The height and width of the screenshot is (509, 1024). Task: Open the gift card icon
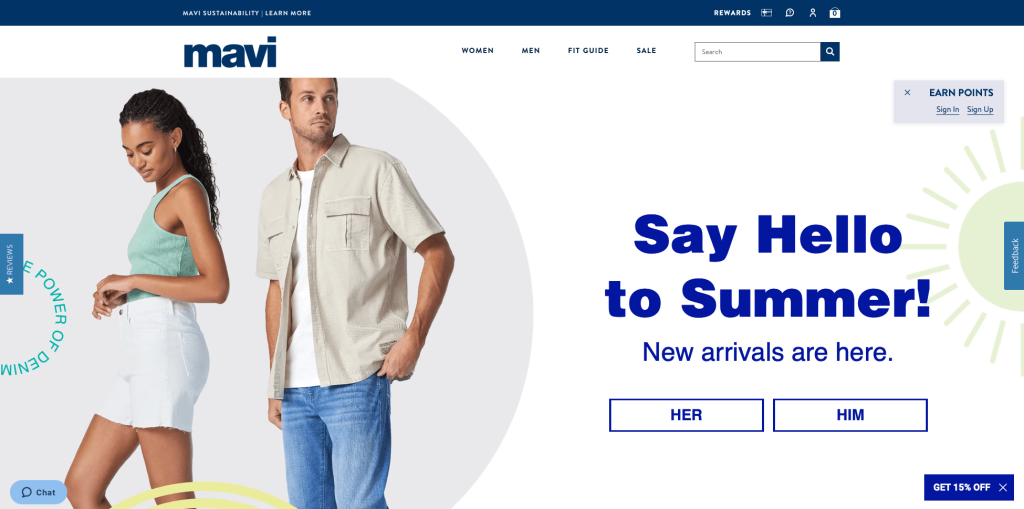tap(767, 12)
